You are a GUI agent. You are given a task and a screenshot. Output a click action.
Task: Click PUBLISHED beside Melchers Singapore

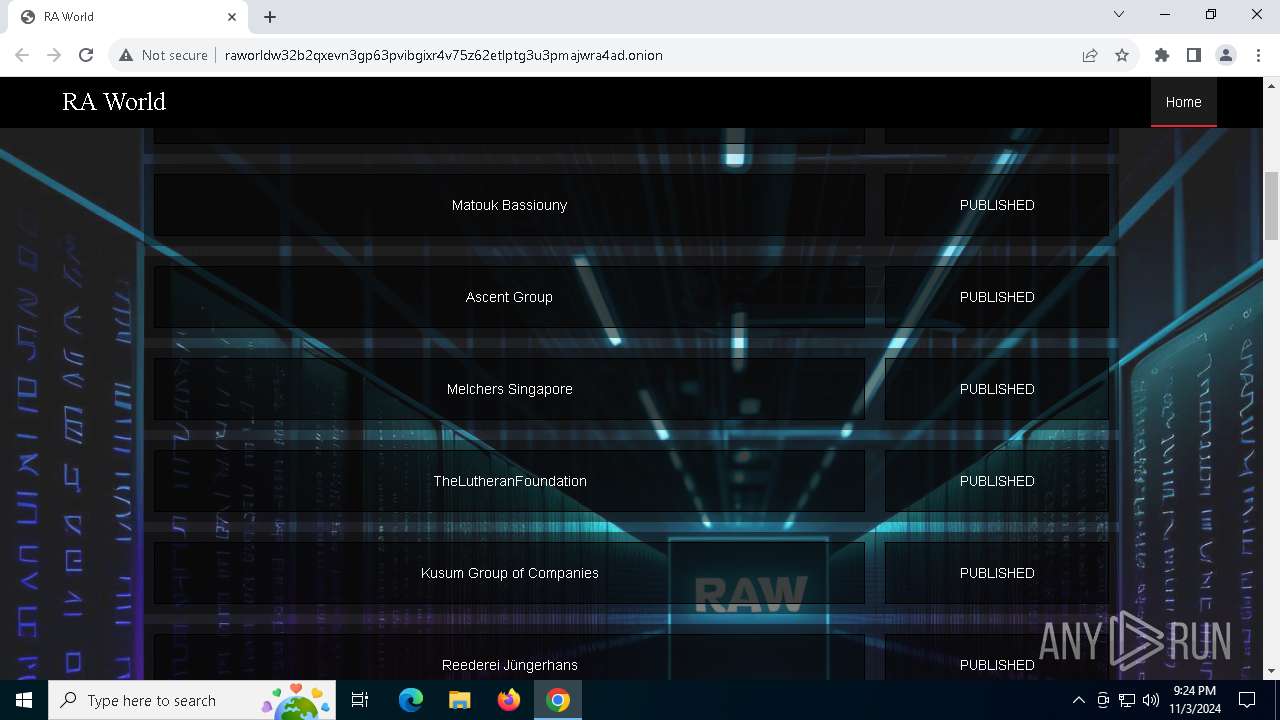pyautogui.click(x=997, y=389)
